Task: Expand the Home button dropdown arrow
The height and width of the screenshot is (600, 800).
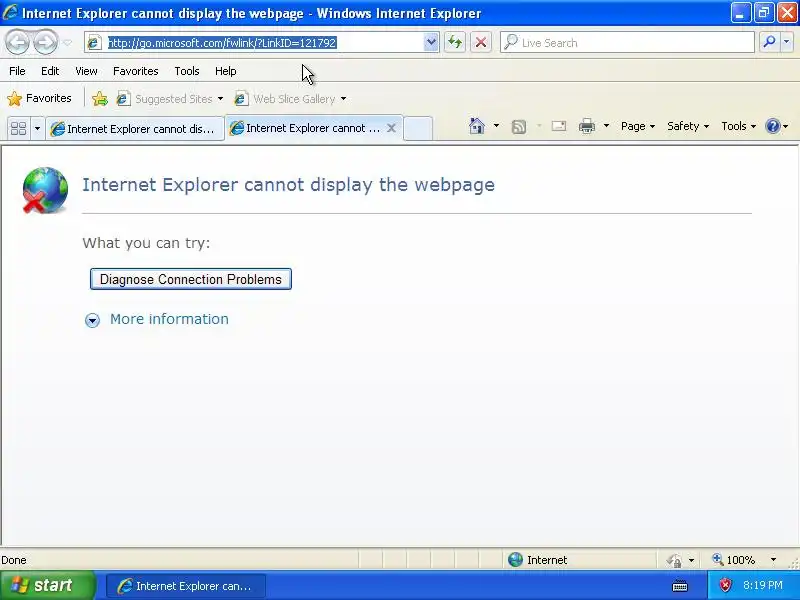Action: (496, 126)
